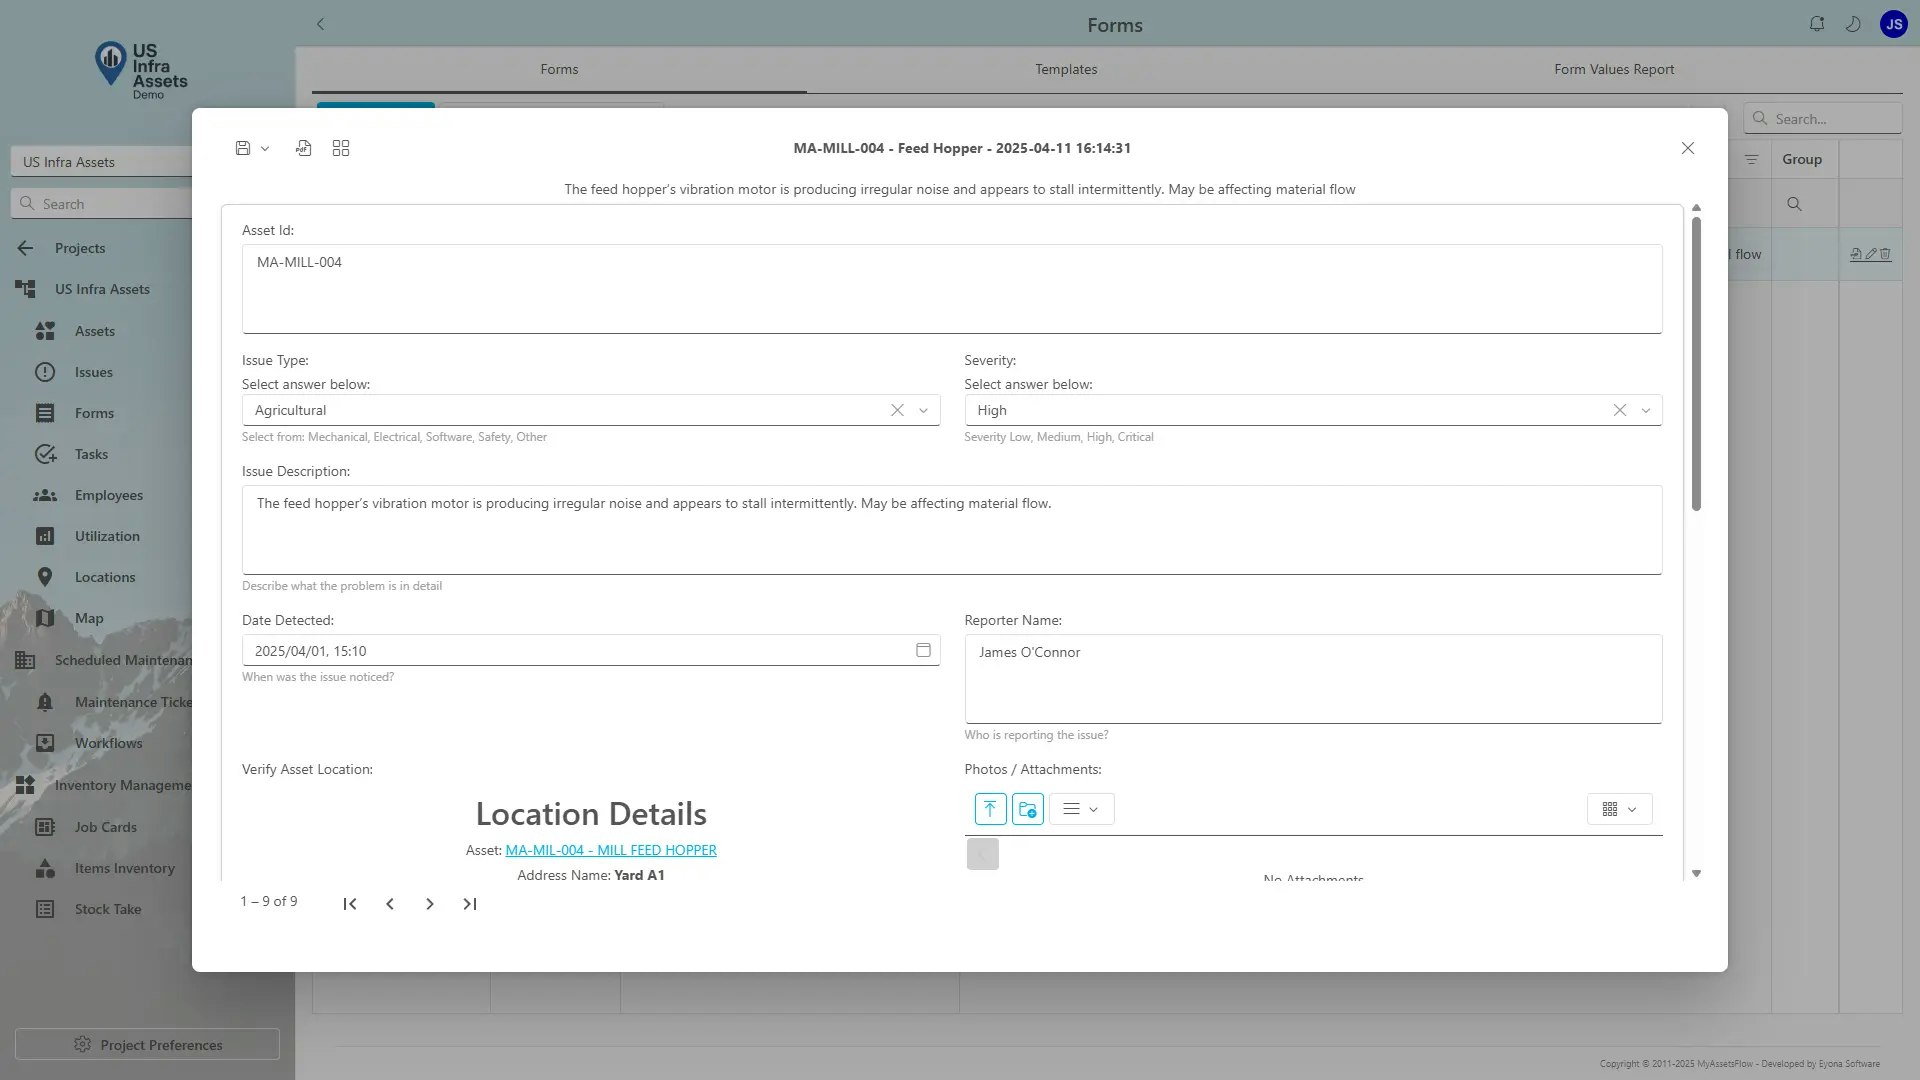Open the Date Detected calendar picker

point(923,650)
